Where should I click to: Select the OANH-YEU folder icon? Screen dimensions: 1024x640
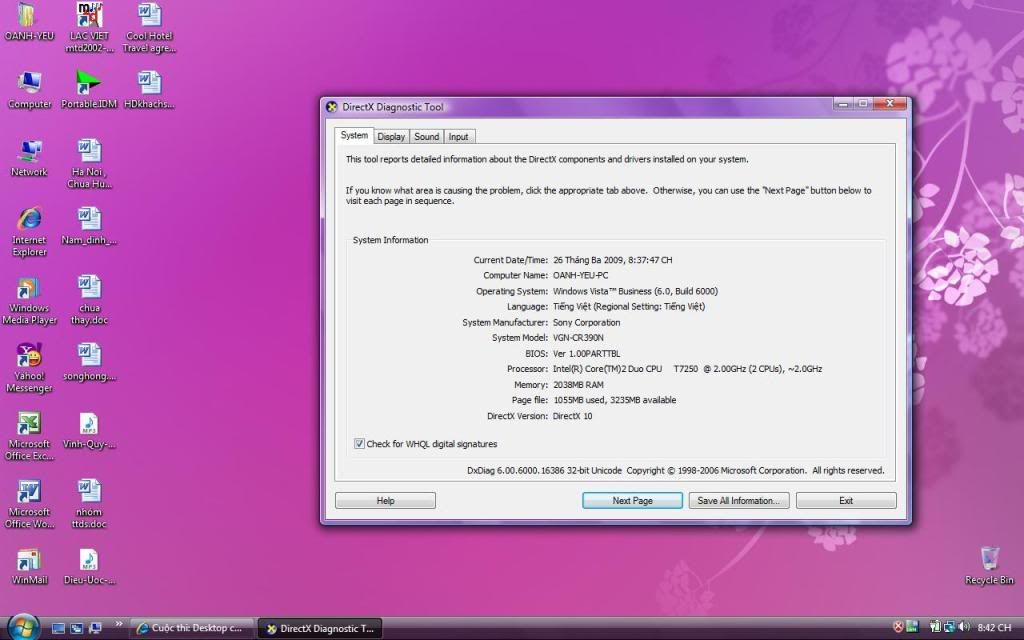[29, 16]
